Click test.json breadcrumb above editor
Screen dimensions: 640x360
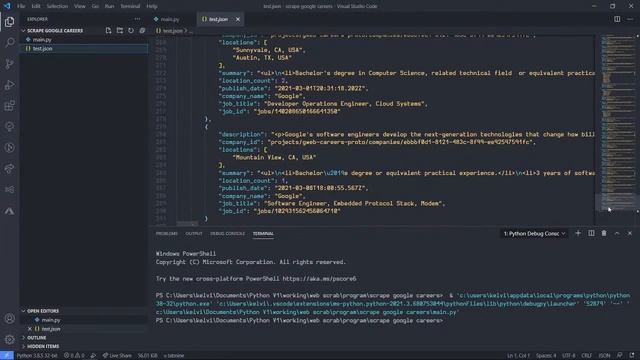[x=173, y=31]
